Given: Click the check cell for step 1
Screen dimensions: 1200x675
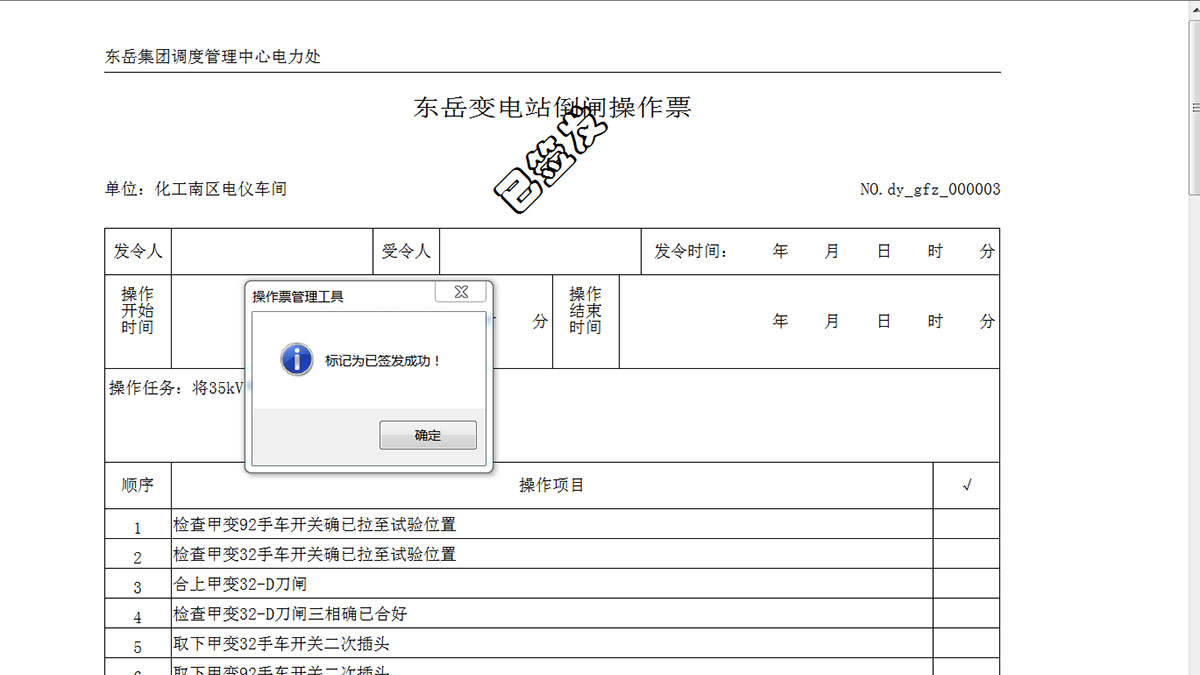Looking at the screenshot, I should point(966,525).
